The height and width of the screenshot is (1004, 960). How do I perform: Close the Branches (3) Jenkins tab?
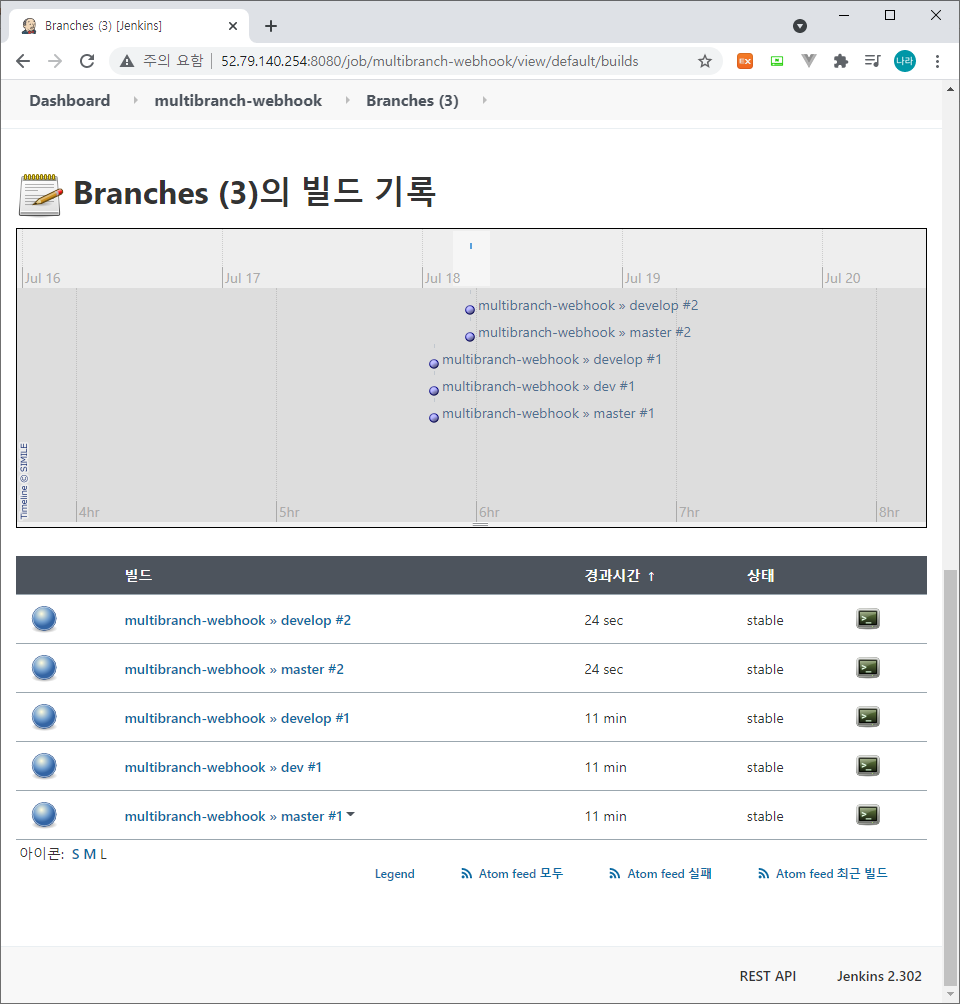(x=232, y=26)
